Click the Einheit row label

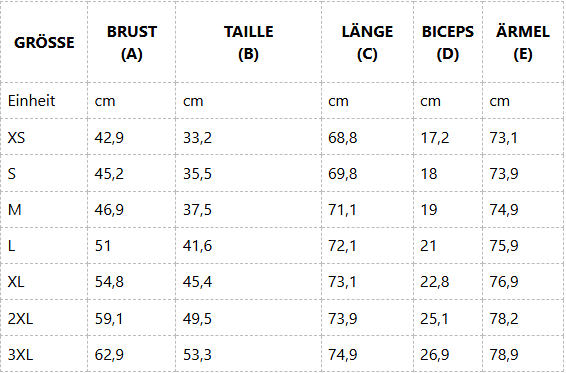[31, 101]
